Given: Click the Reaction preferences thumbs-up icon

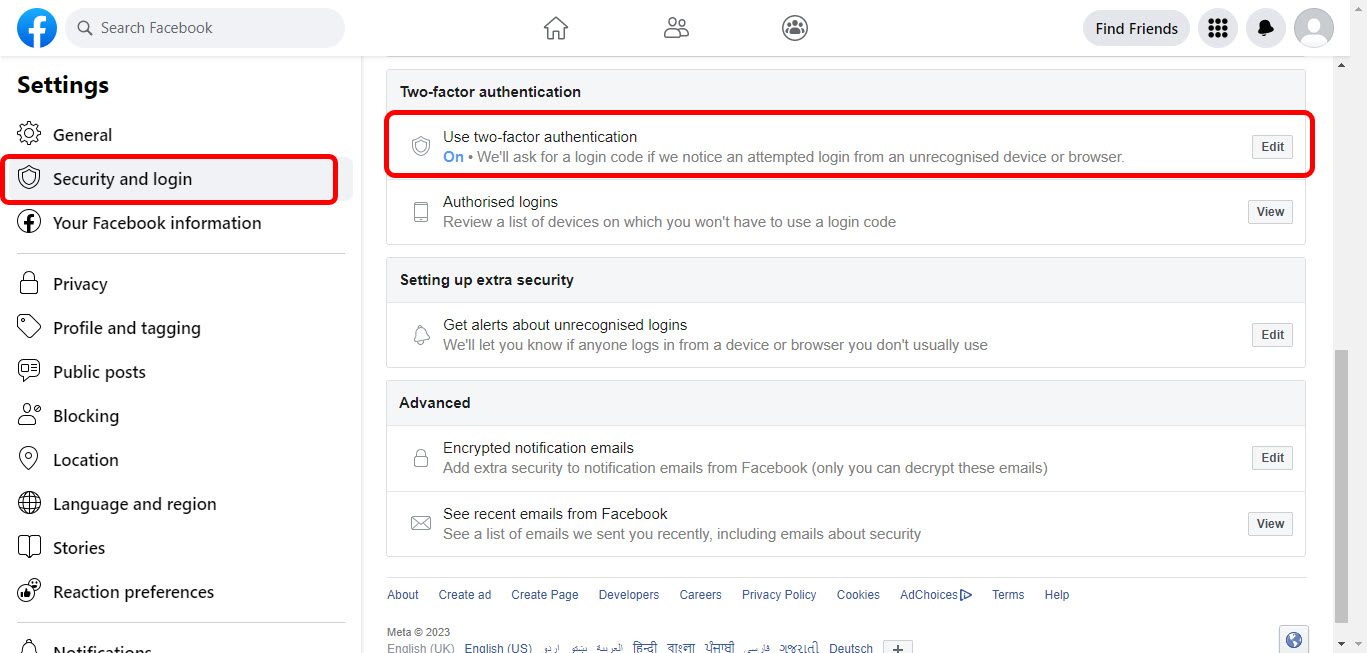Looking at the screenshot, I should click(29, 591).
